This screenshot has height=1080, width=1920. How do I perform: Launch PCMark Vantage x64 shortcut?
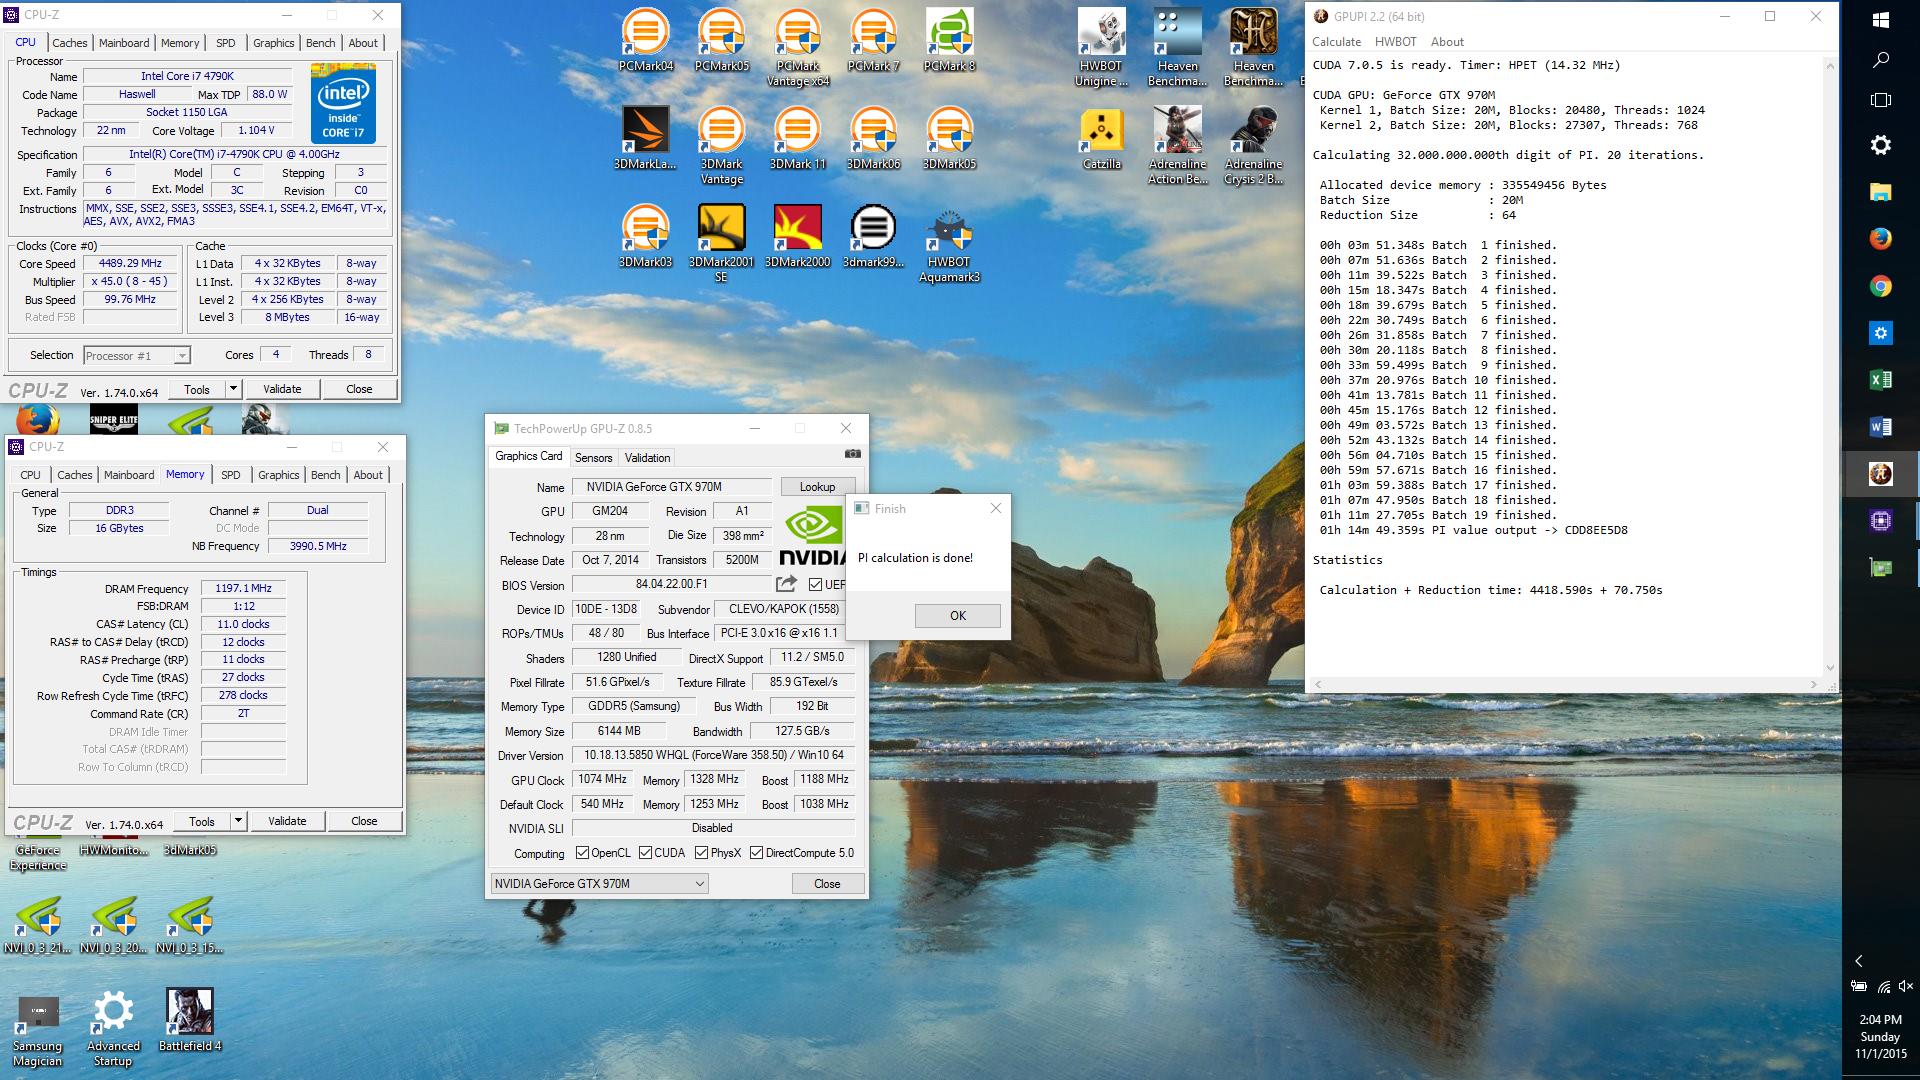point(797,47)
